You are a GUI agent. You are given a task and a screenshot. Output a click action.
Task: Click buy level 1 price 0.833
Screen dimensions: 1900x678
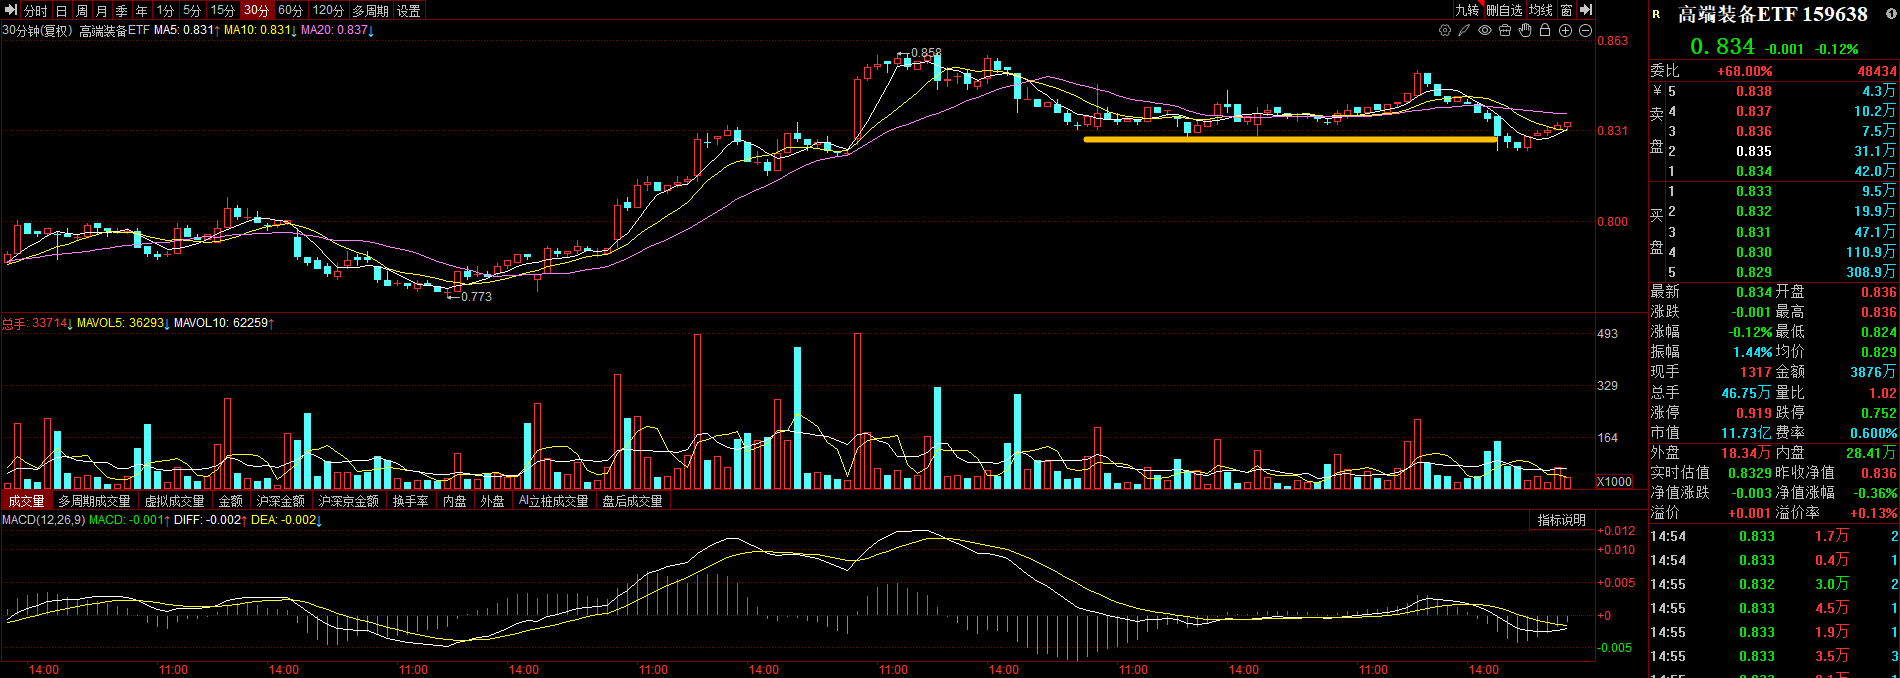[1754, 191]
